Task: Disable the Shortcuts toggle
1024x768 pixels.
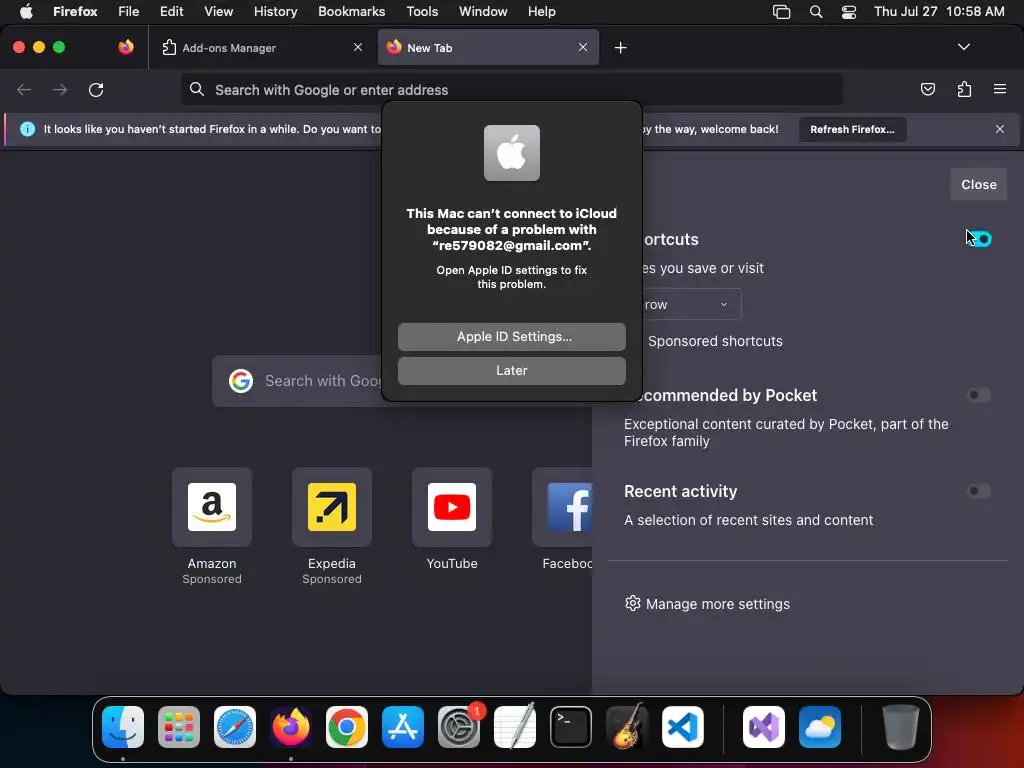Action: 979,240
